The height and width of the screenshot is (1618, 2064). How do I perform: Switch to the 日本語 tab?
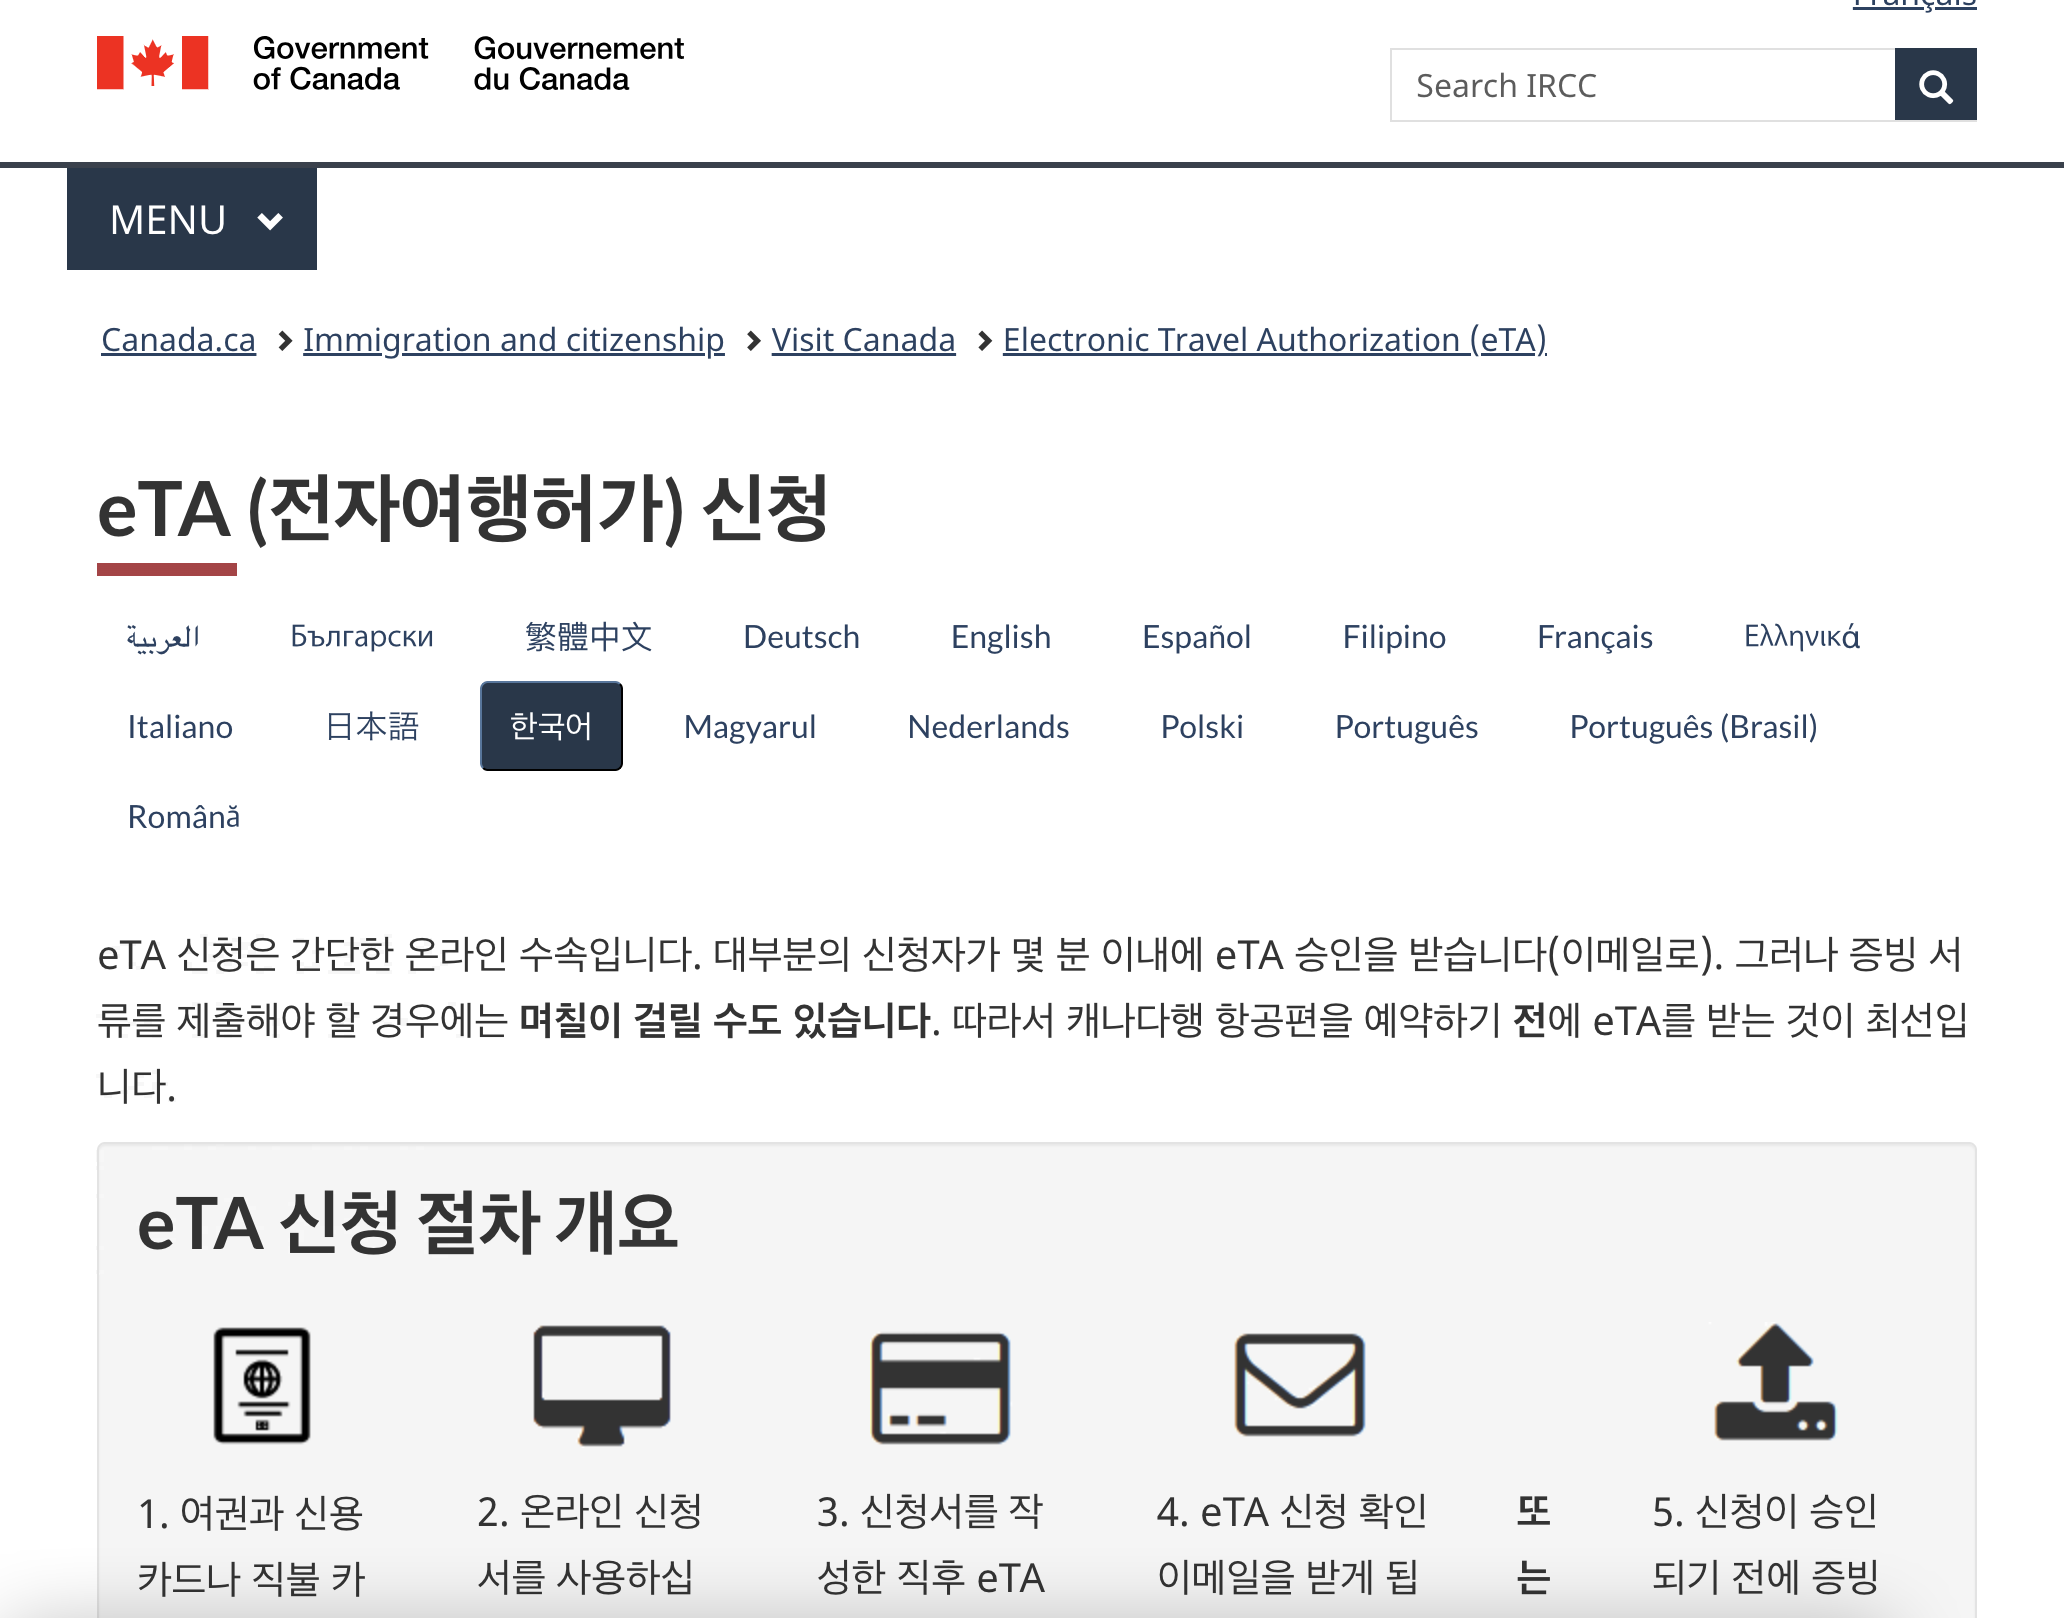click(x=372, y=726)
